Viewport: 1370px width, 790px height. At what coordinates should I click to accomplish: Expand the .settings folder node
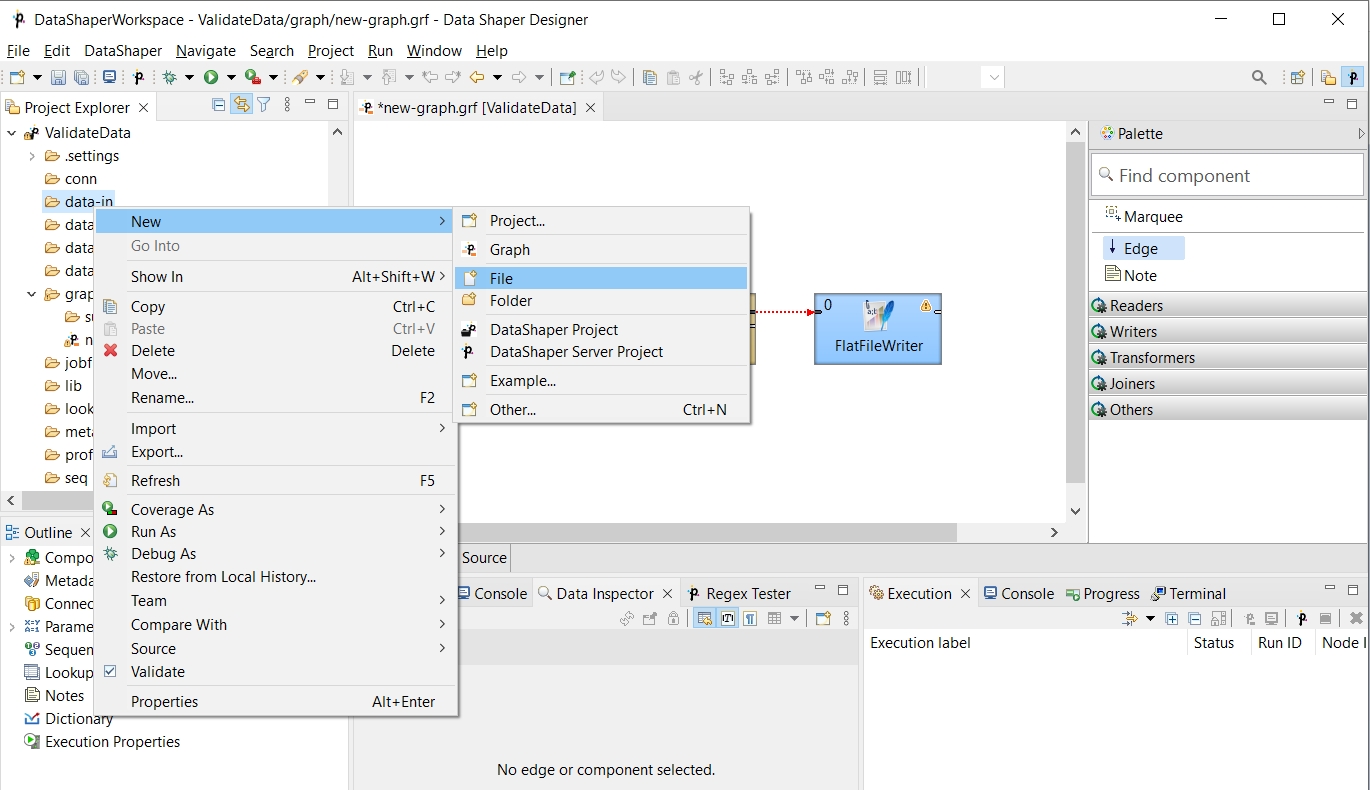click(32, 155)
